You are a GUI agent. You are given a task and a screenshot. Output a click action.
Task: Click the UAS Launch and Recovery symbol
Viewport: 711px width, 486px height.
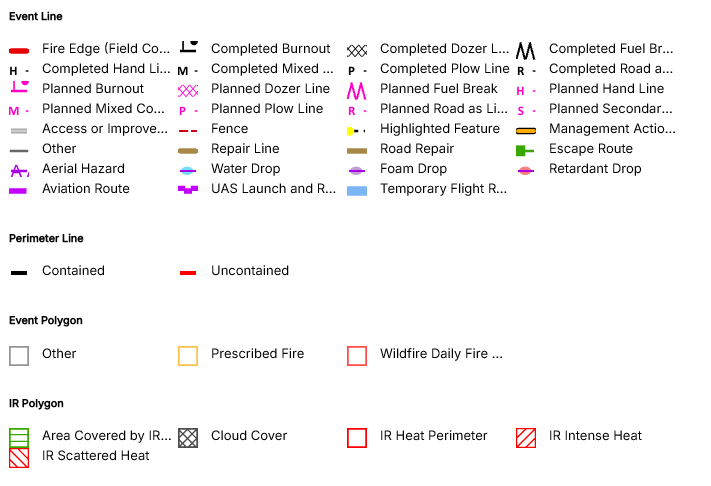click(188, 189)
